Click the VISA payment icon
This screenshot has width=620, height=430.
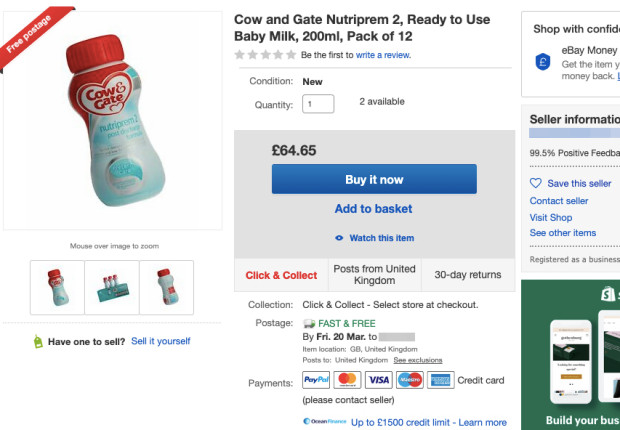pos(378,380)
